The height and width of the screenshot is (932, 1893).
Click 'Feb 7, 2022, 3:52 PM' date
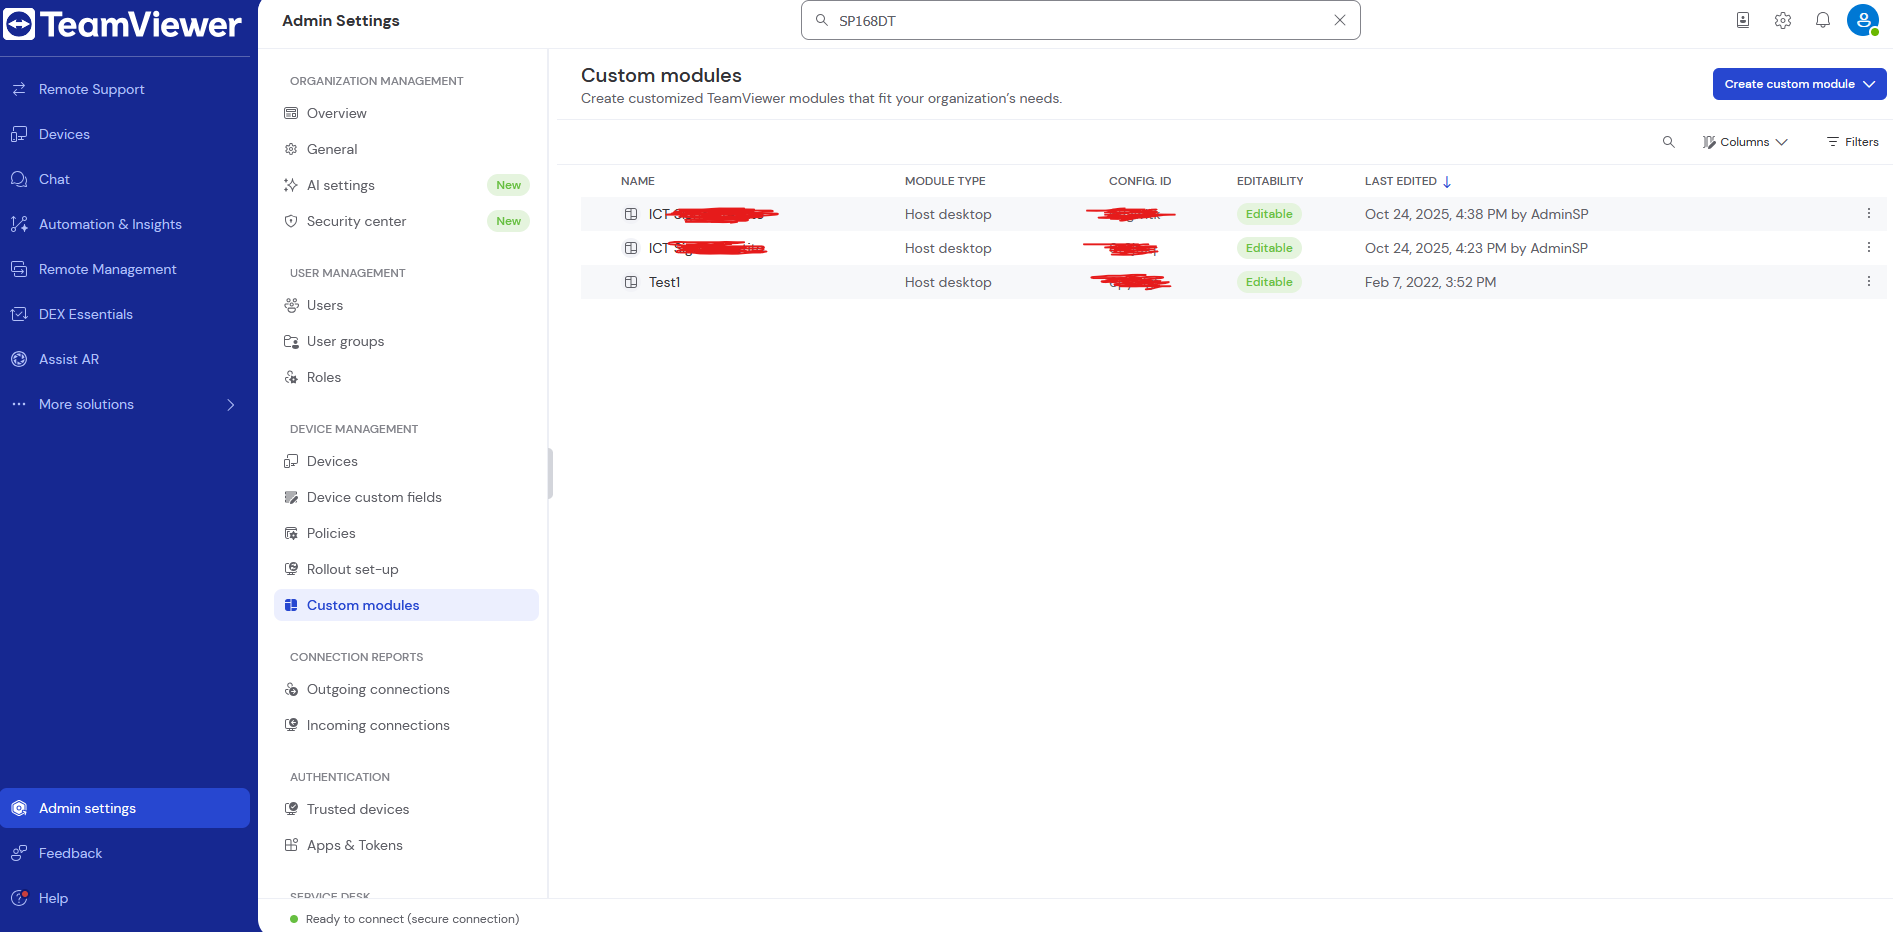[1430, 282]
